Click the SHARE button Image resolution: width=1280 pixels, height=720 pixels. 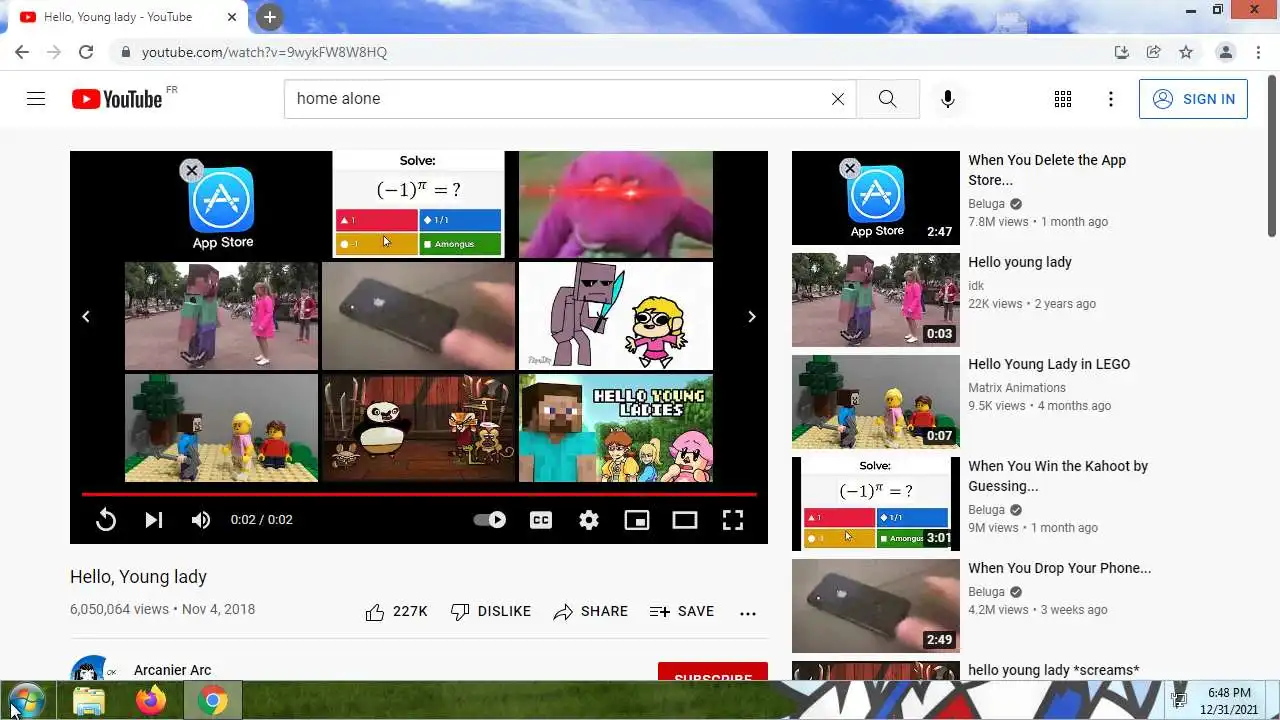591,611
